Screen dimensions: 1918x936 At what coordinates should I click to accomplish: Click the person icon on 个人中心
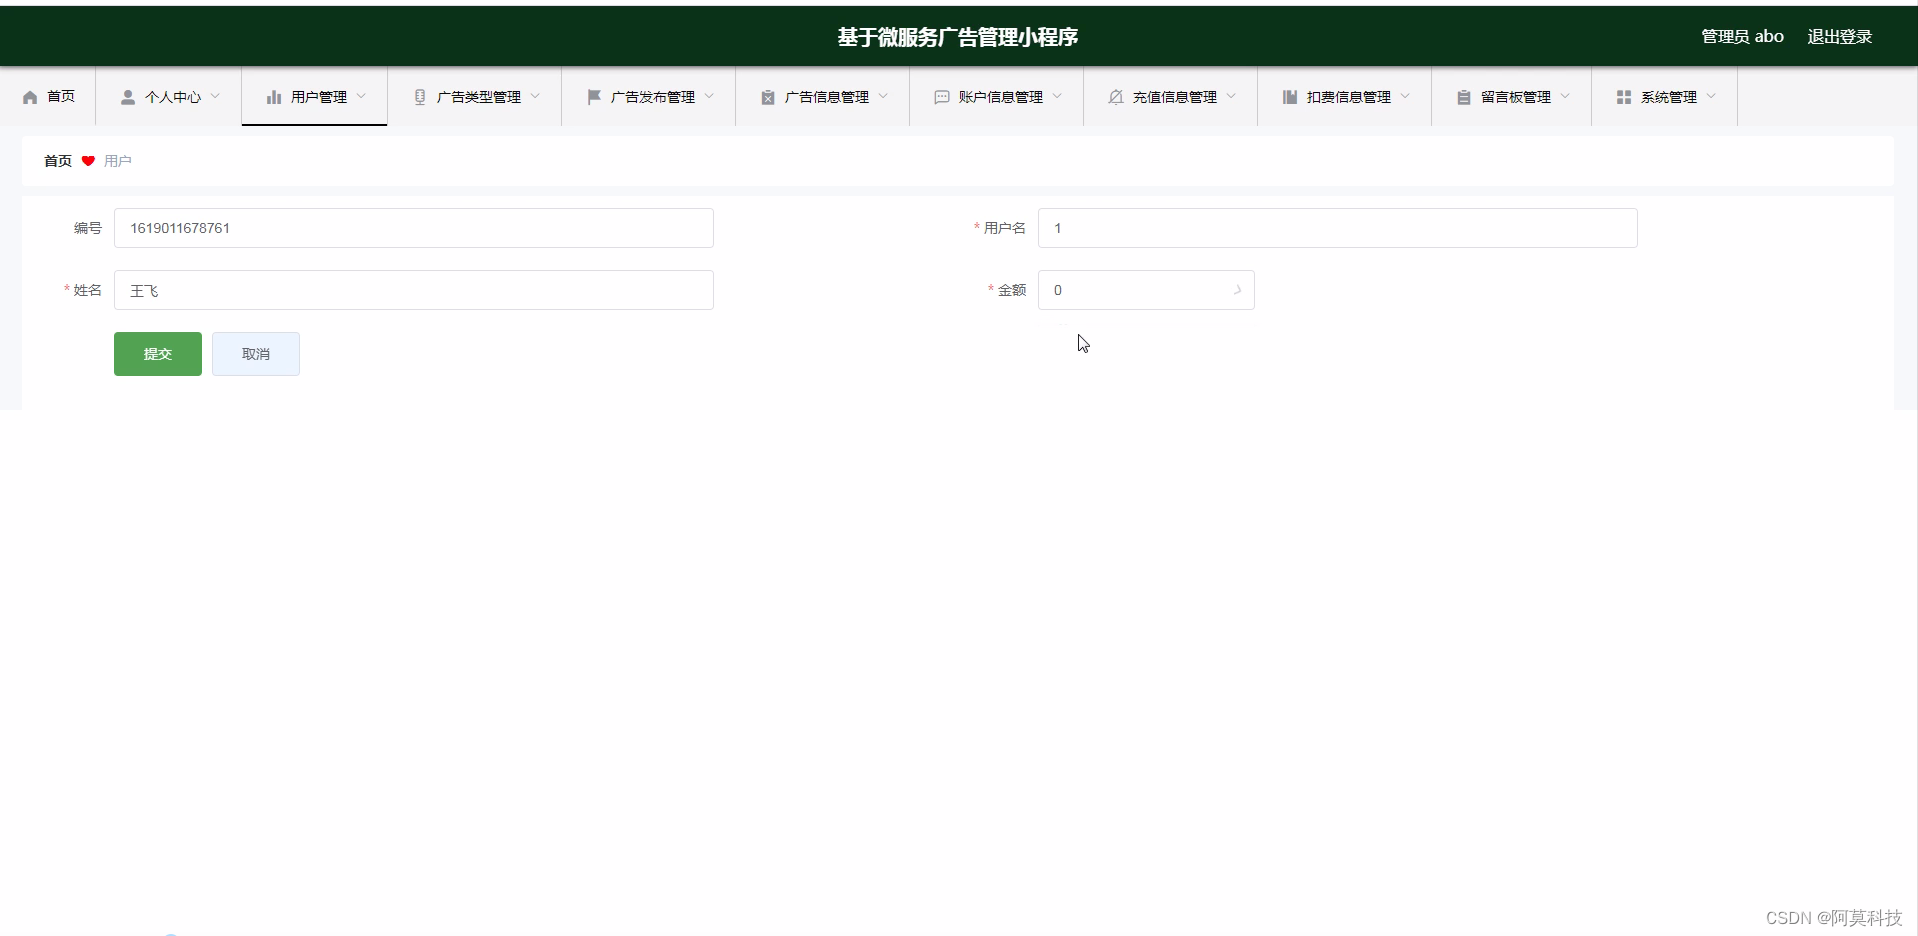coord(127,97)
